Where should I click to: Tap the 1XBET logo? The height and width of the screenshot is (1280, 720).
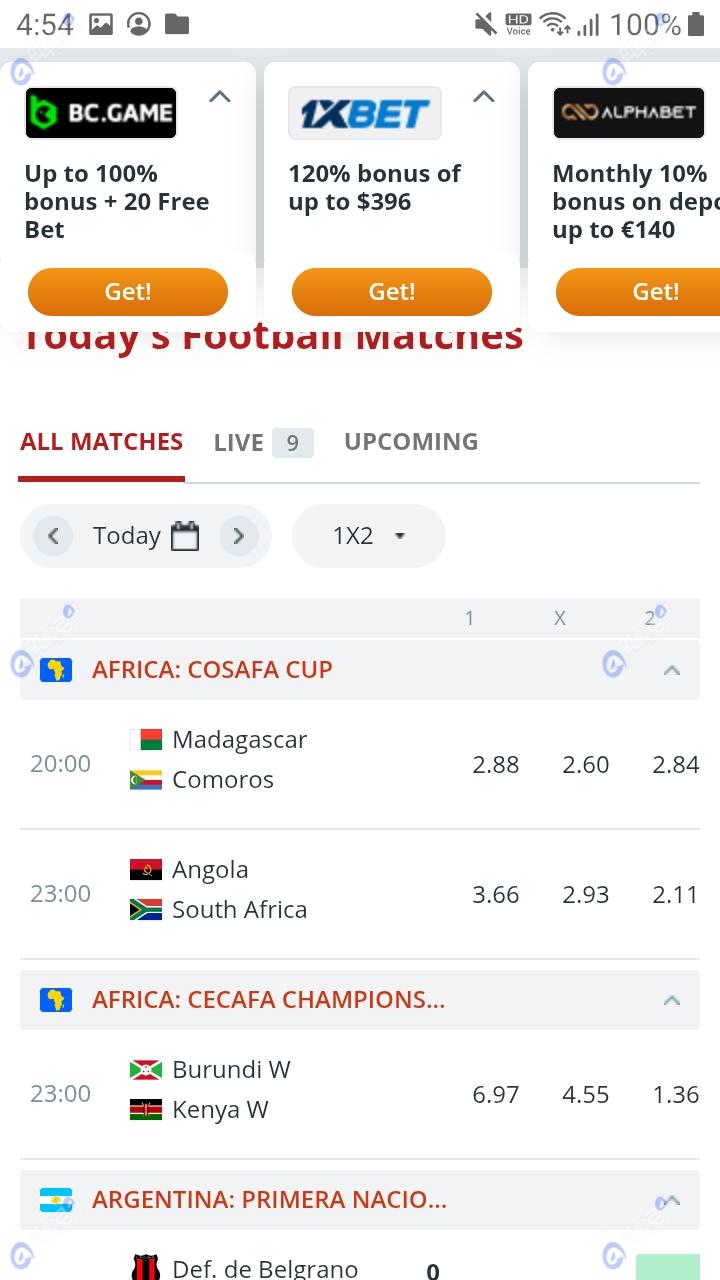pyautogui.click(x=364, y=113)
